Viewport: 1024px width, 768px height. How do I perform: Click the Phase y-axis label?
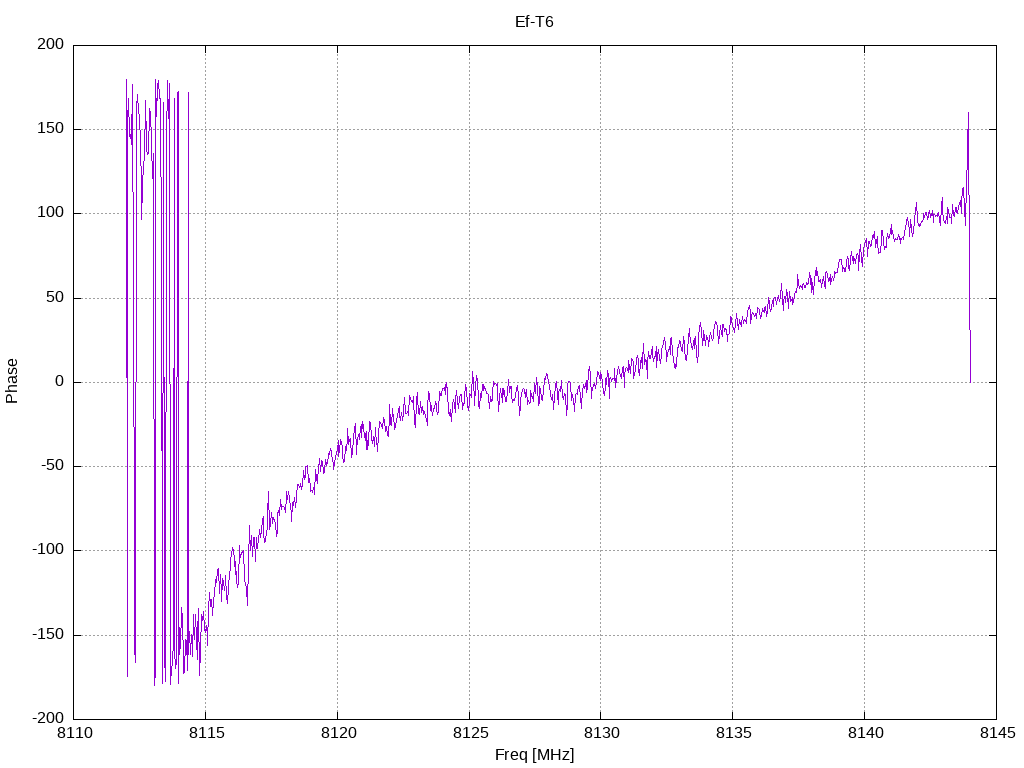(12, 381)
